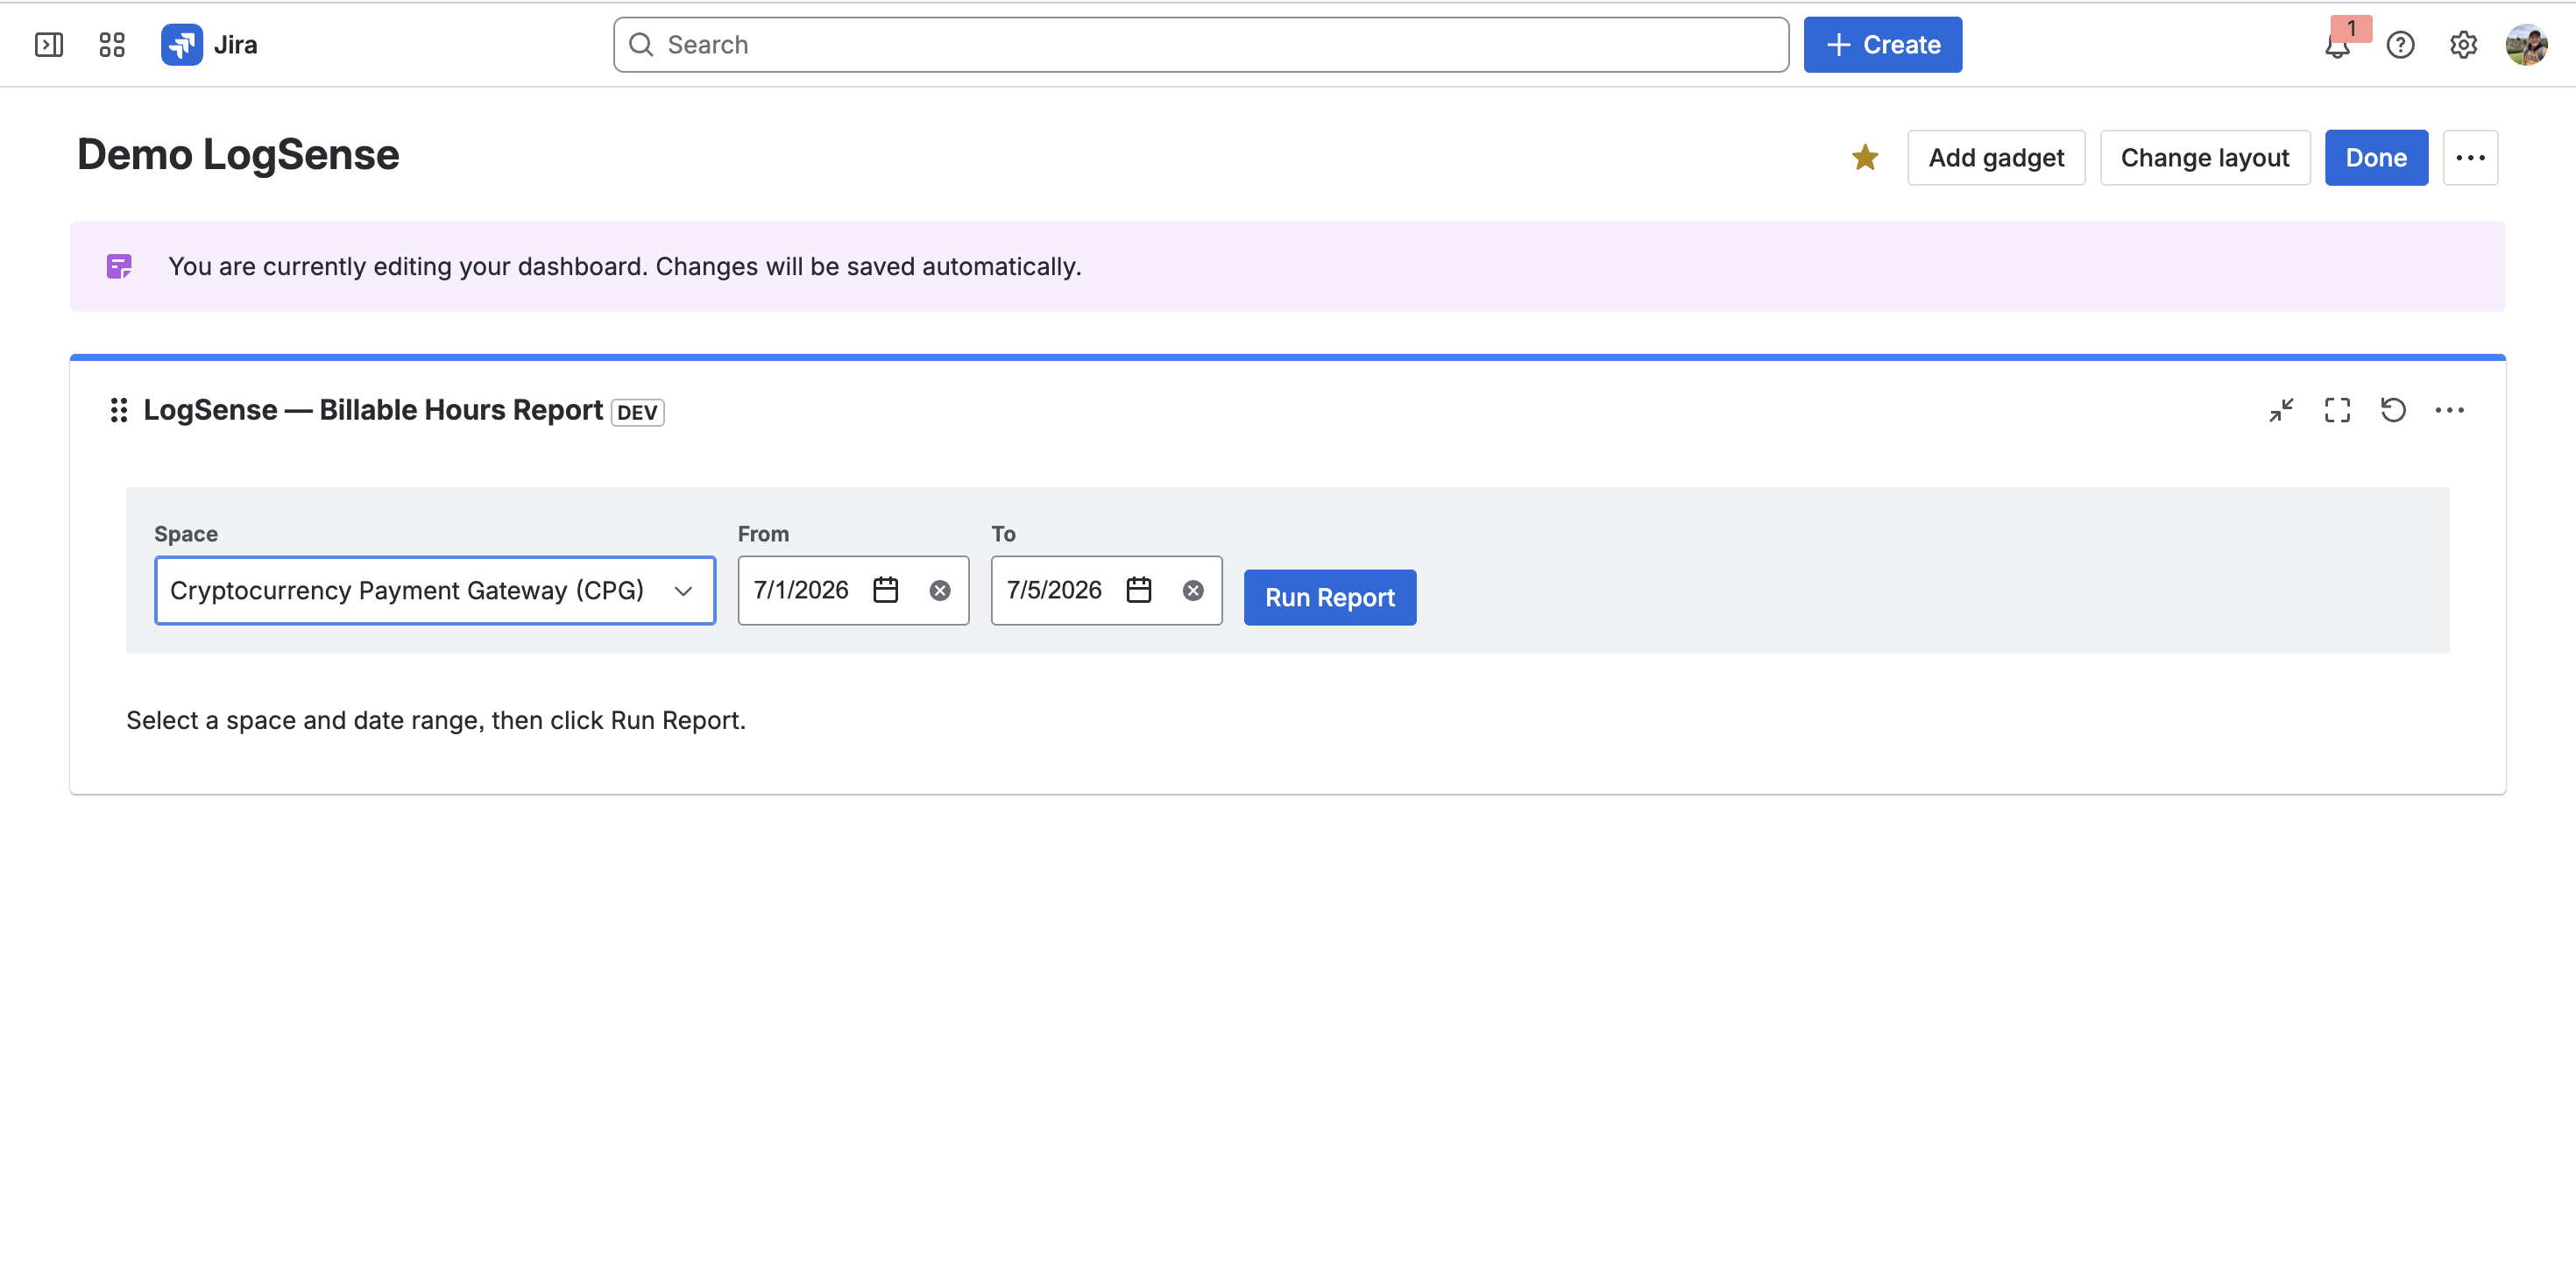Open the app switcher grid icon
Image resolution: width=2576 pixels, height=1288 pixels.
pyautogui.click(x=112, y=45)
